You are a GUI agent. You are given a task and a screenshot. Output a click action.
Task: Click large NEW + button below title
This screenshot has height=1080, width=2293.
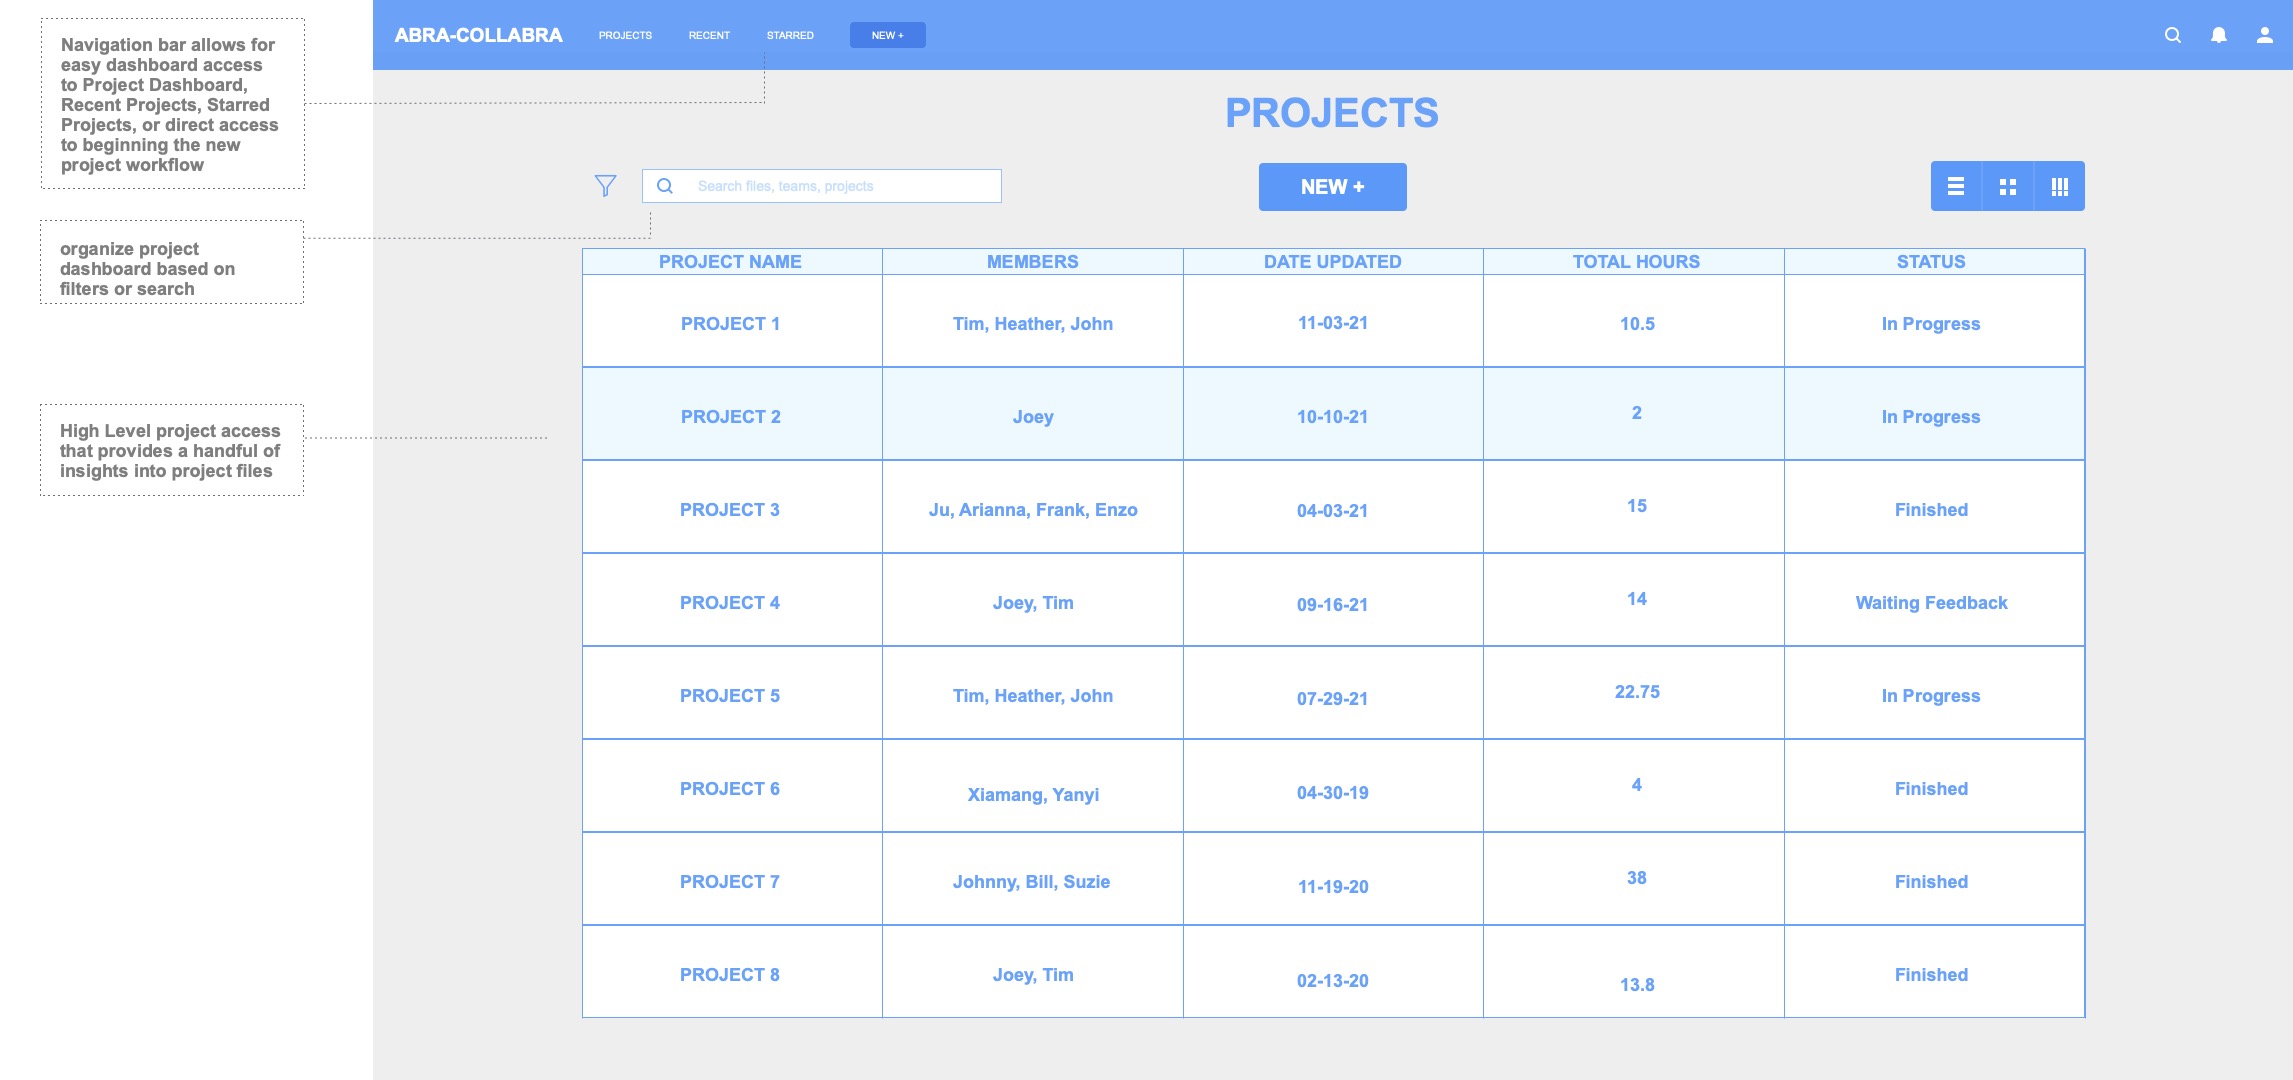click(x=1332, y=187)
